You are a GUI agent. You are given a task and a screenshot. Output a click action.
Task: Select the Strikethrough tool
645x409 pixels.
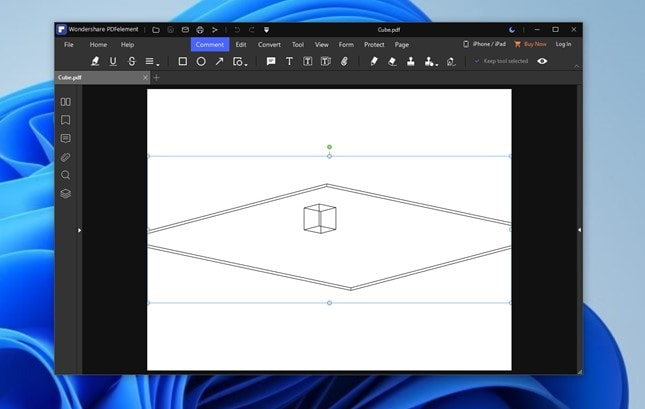[132, 61]
